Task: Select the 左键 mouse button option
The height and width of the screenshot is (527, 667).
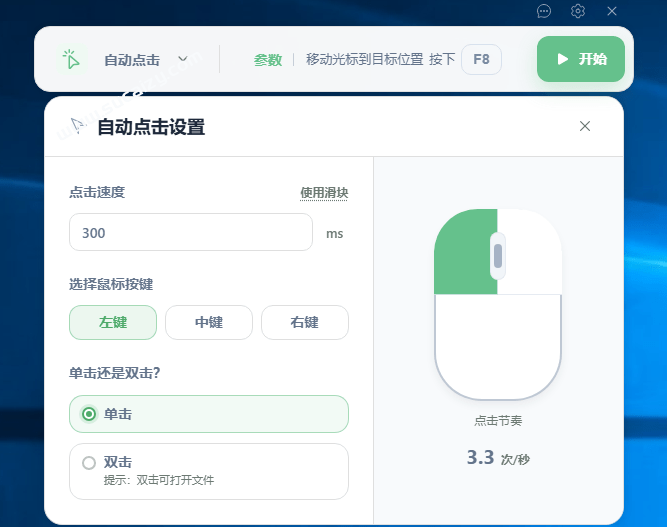Action: (x=113, y=322)
